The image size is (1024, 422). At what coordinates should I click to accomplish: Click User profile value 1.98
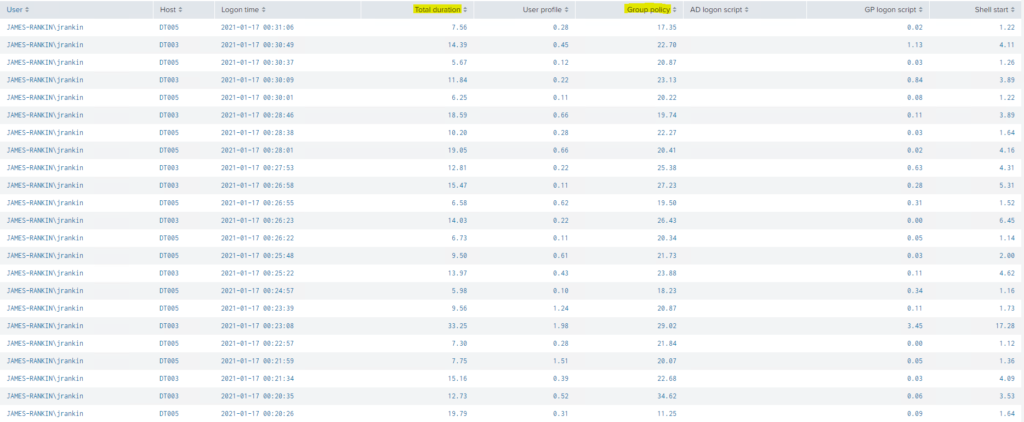click(561, 325)
